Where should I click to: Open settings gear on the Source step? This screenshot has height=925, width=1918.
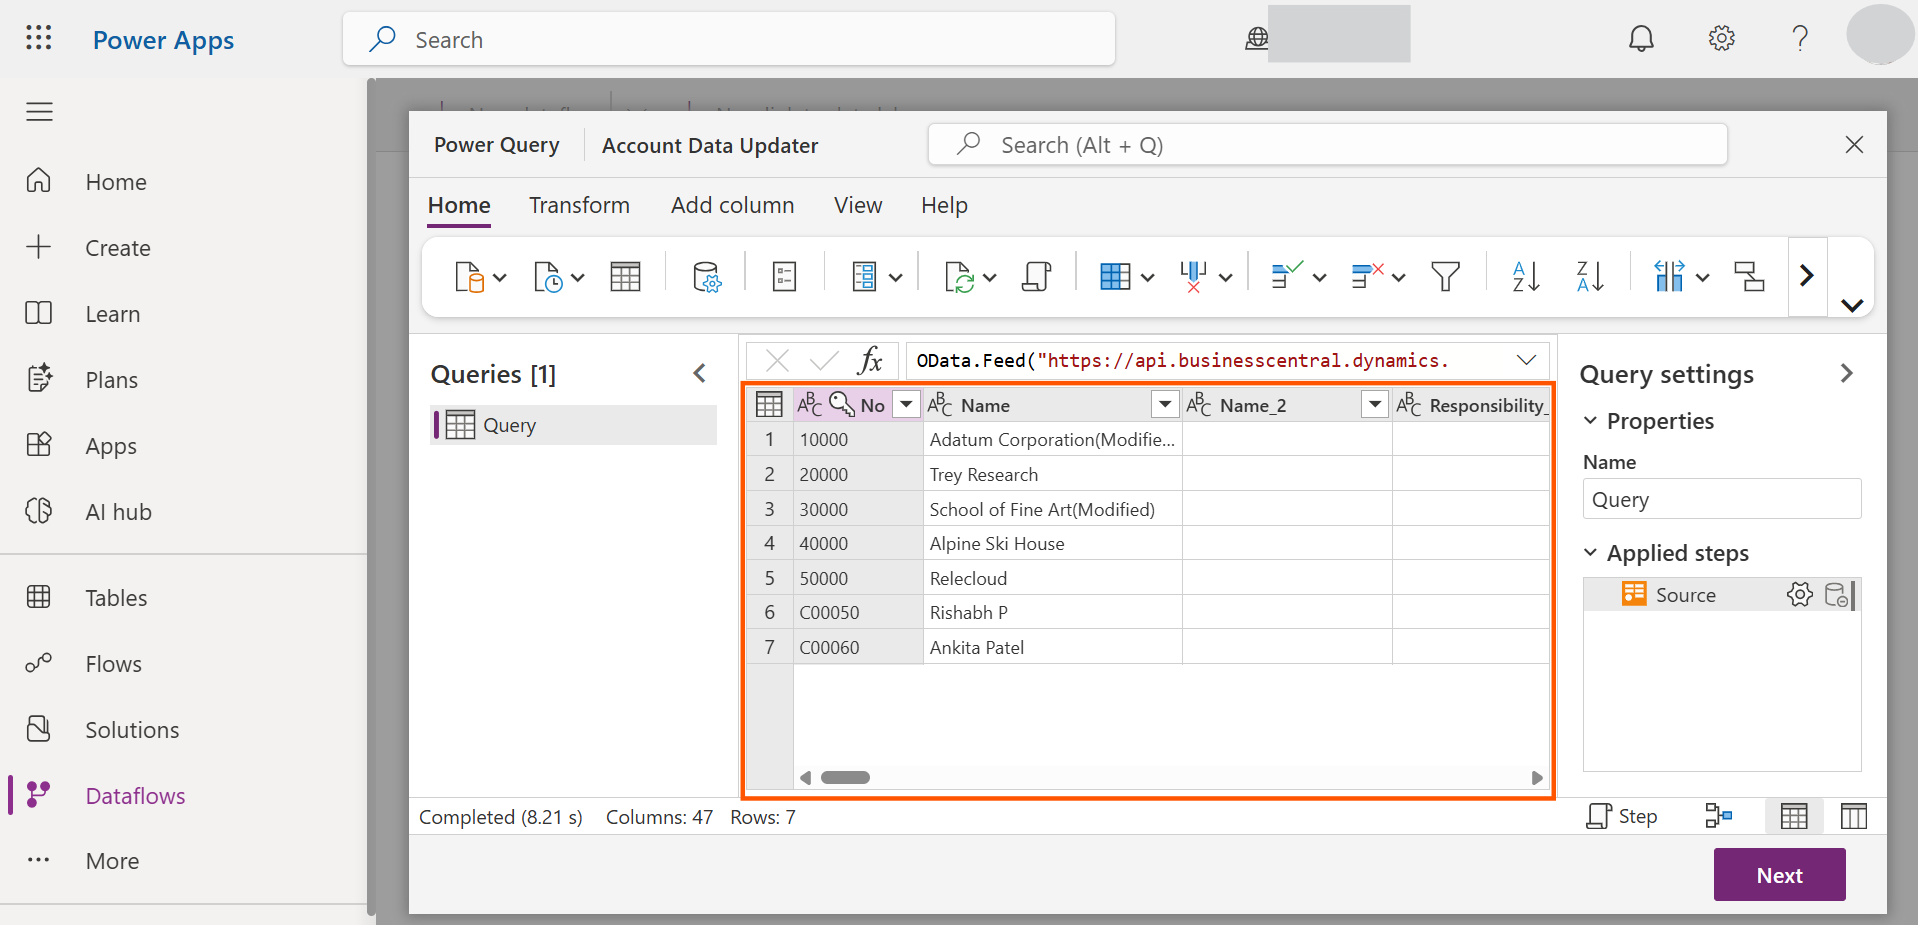point(1799,595)
